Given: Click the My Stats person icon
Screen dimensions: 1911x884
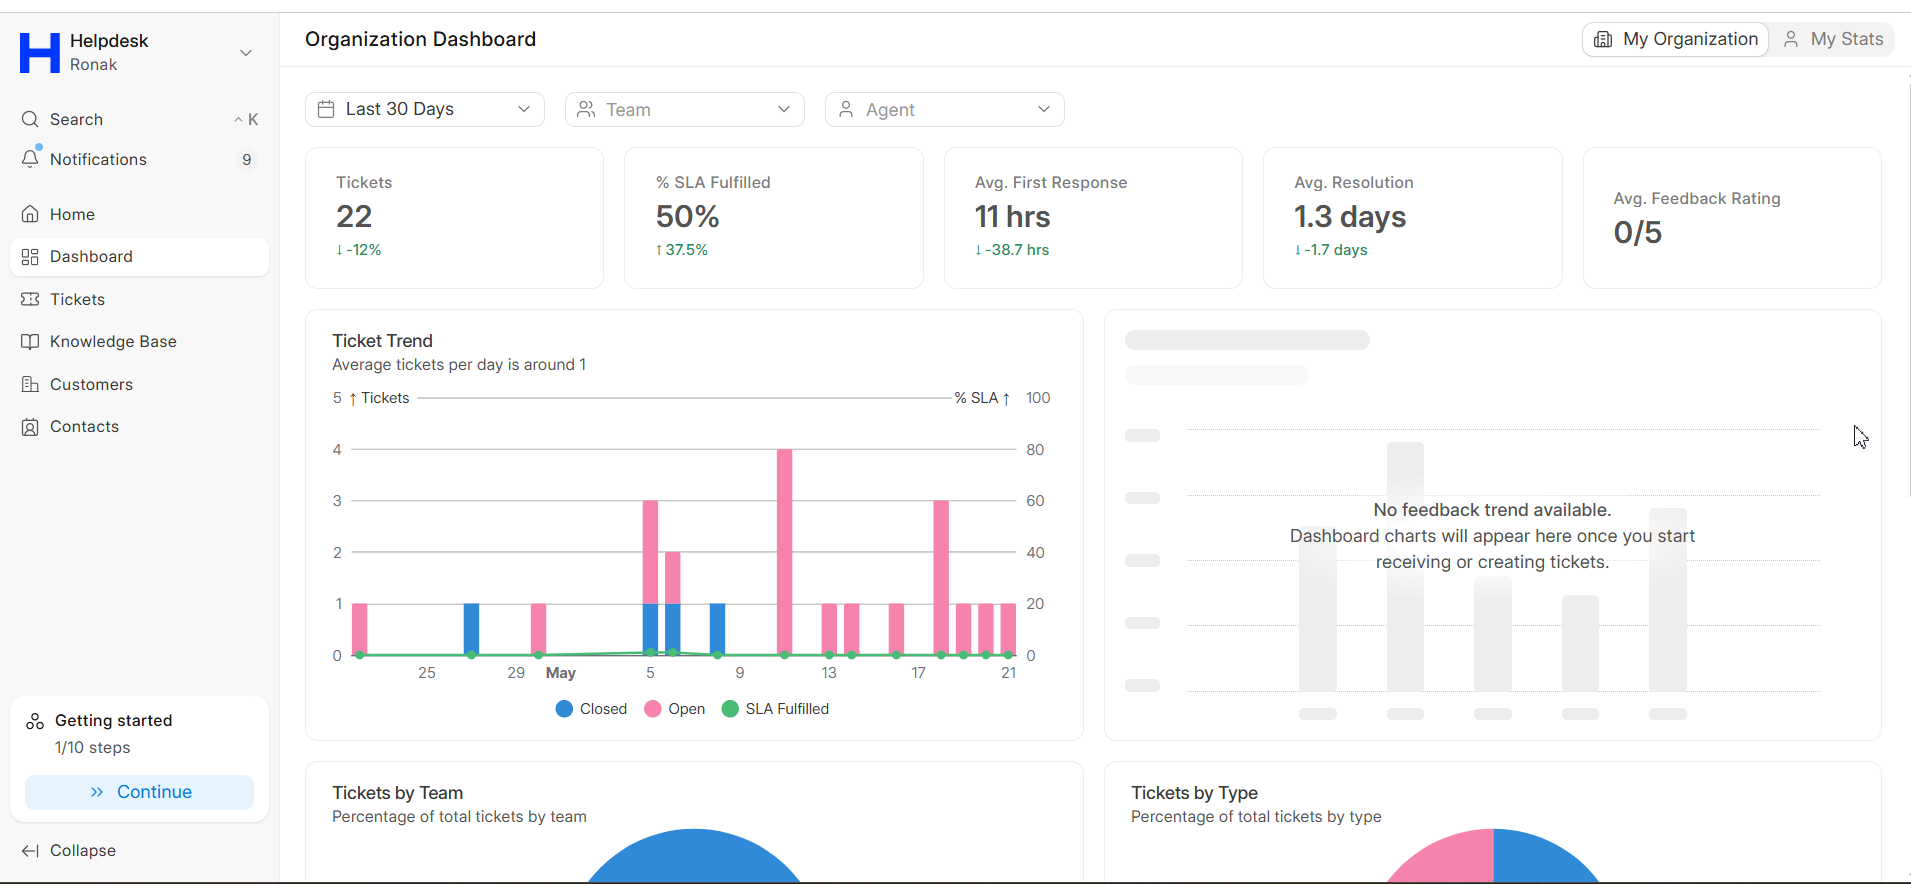Looking at the screenshot, I should coord(1791,39).
